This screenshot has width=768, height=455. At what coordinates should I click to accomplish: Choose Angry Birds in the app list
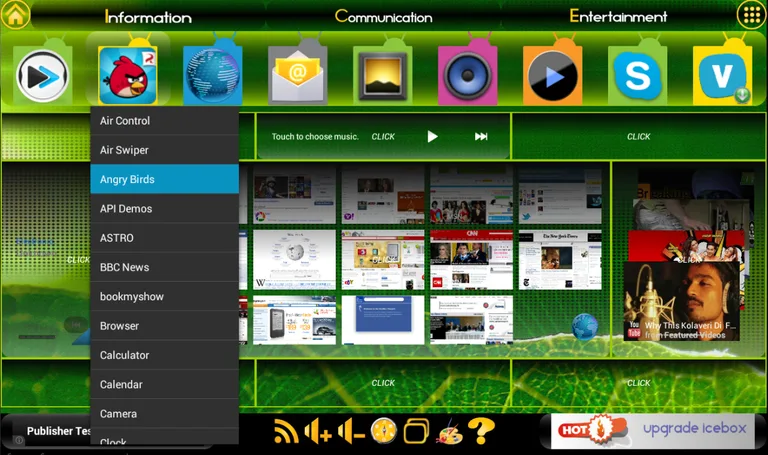pyautogui.click(x=165, y=179)
